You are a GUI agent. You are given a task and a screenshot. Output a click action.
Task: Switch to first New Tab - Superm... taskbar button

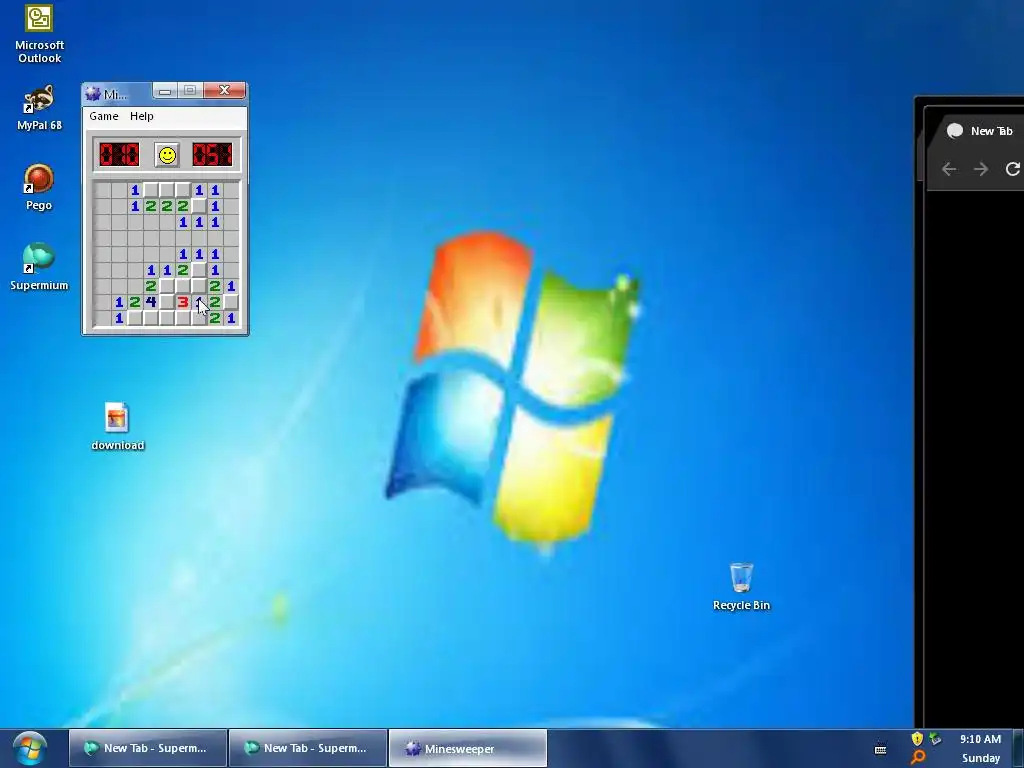148,748
